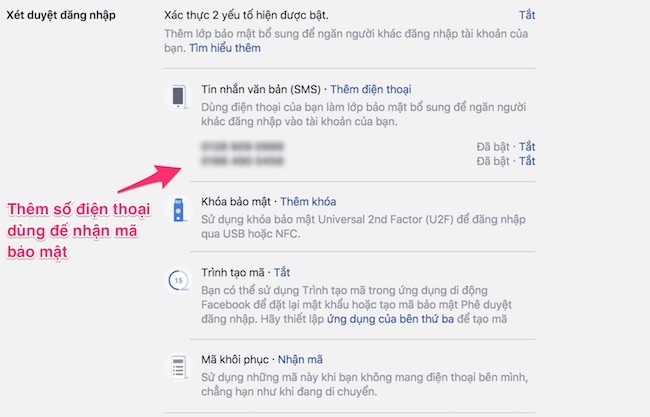Click the recovery codes document icon
This screenshot has width=650, height=417.
point(178,367)
